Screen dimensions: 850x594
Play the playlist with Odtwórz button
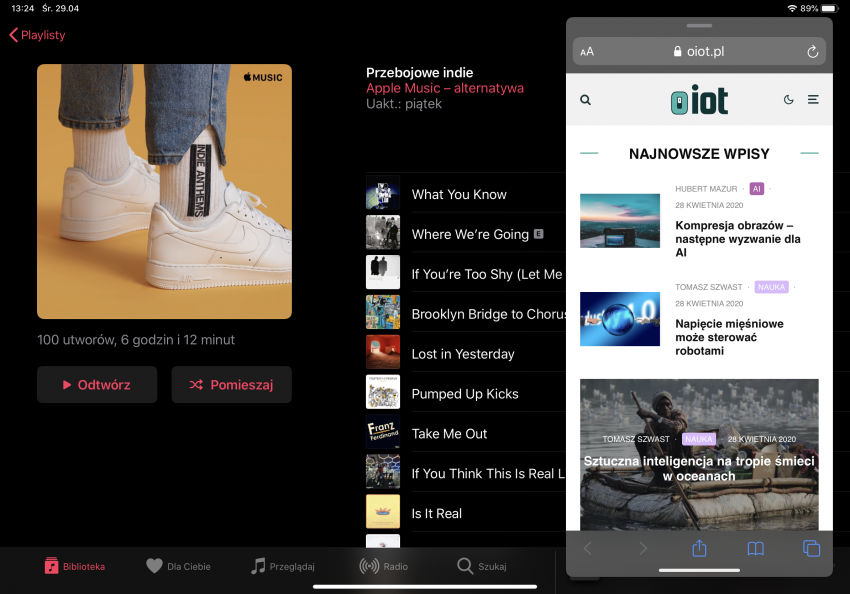point(97,384)
